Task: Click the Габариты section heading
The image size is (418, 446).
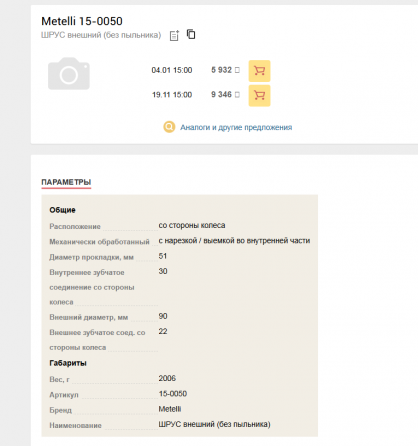Action: 68,363
